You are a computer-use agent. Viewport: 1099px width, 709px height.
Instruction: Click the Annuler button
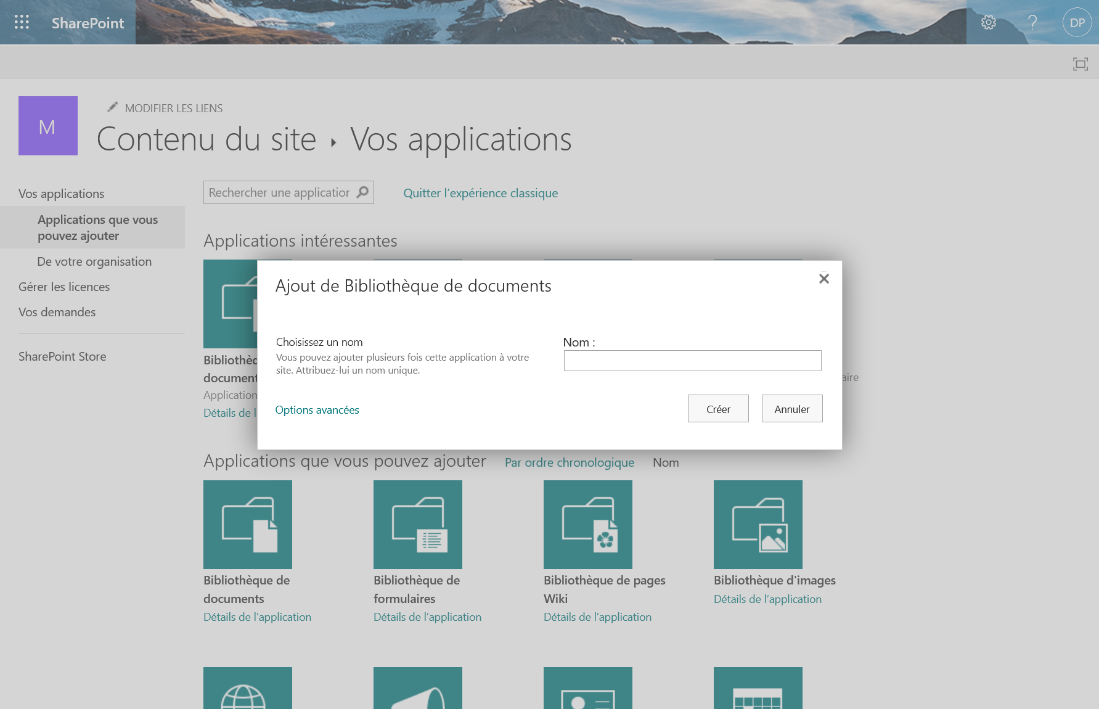(792, 408)
